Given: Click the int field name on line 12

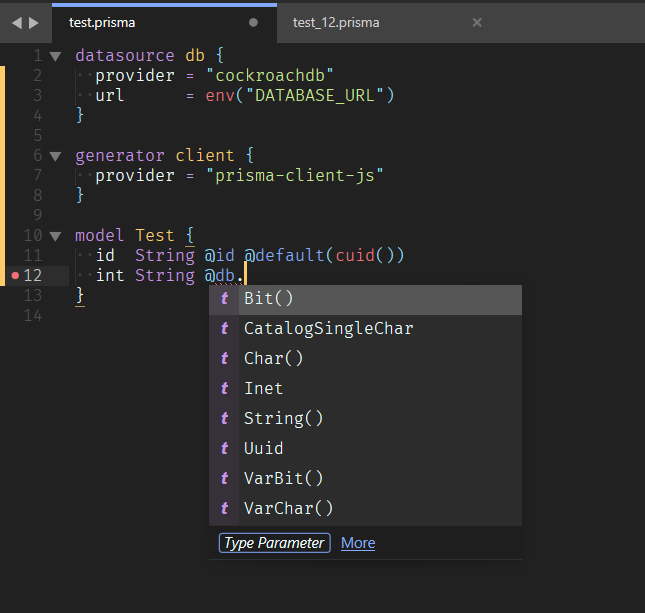Looking at the screenshot, I should pyautogui.click(x=109, y=276).
